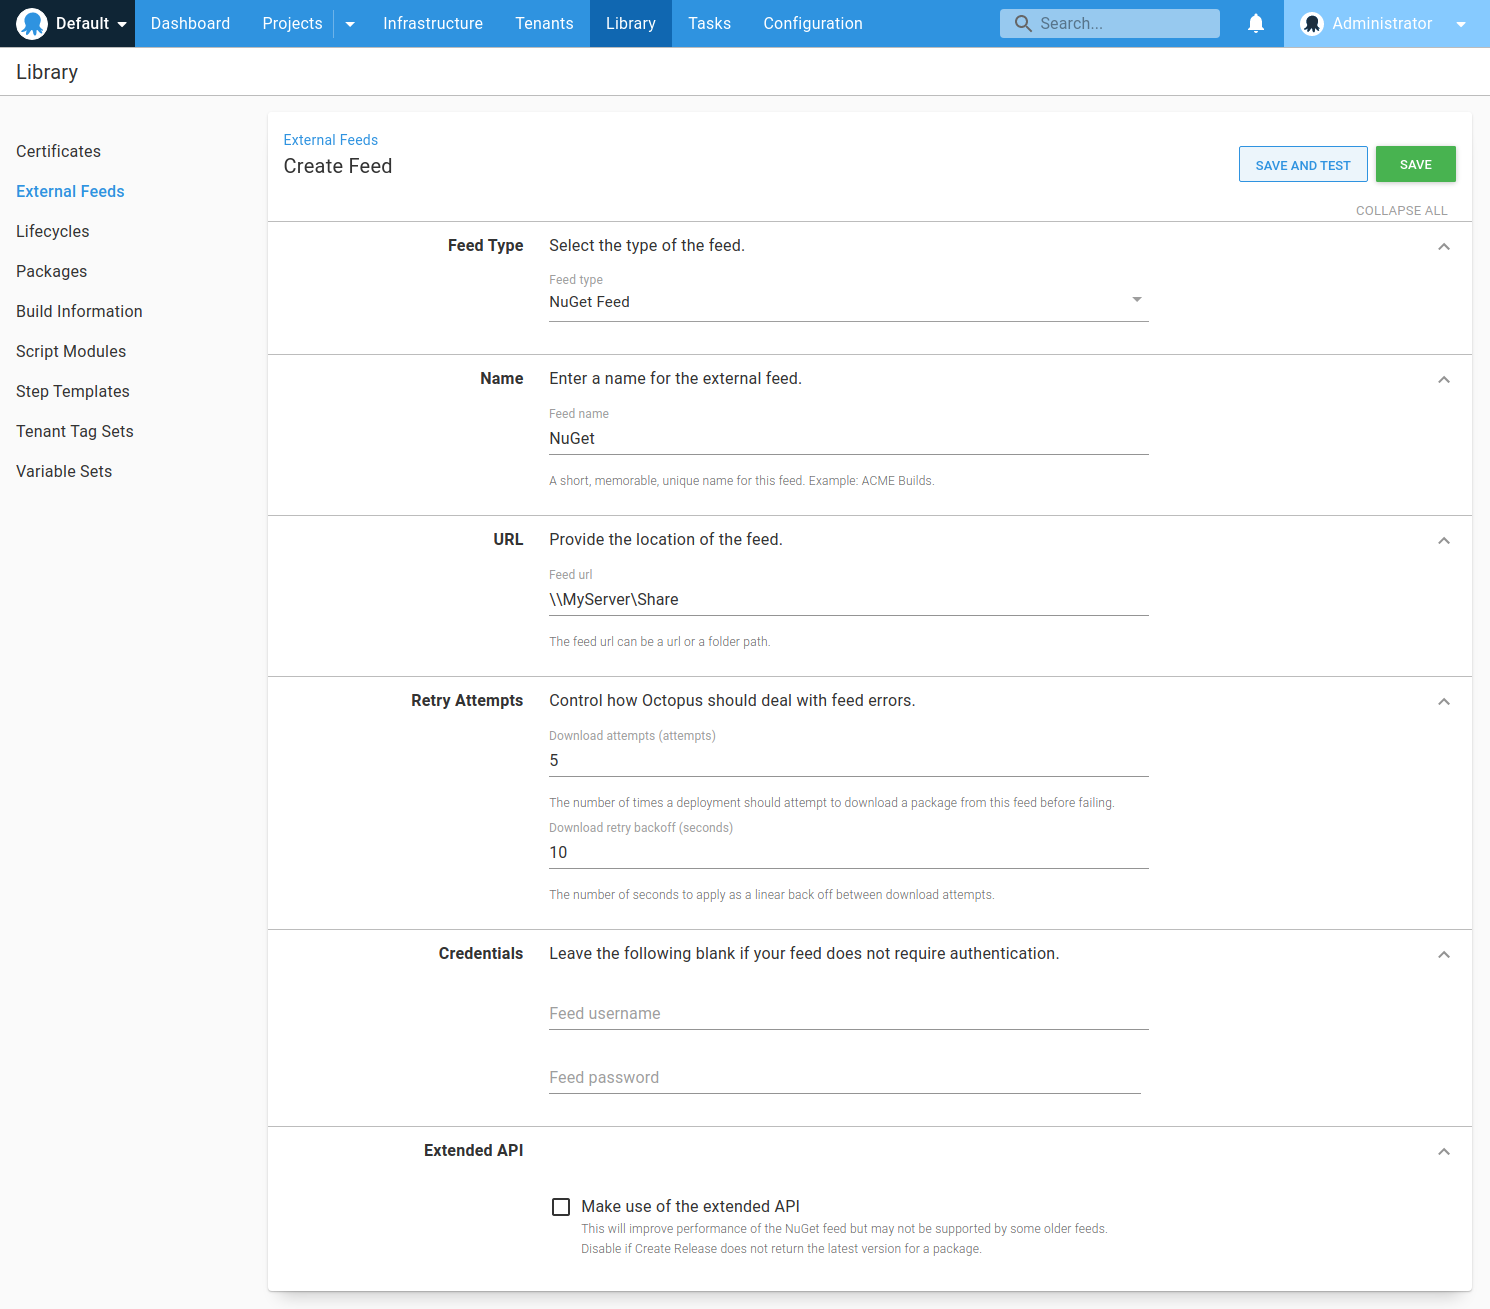
Task: Click the Administrator avatar icon
Action: tap(1312, 24)
